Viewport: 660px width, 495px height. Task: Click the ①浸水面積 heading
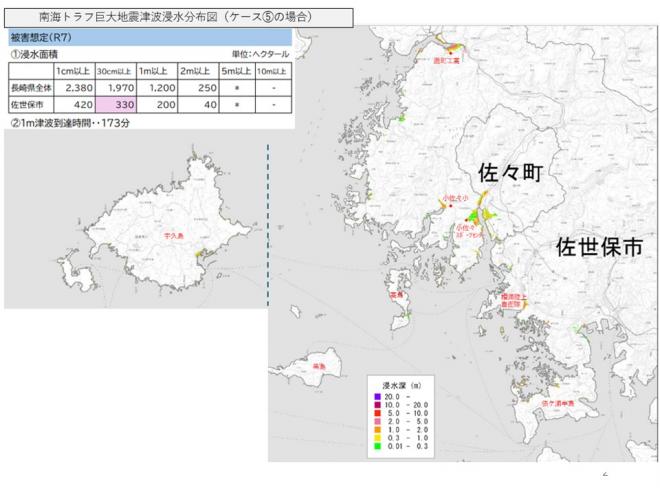[x=34, y=54]
